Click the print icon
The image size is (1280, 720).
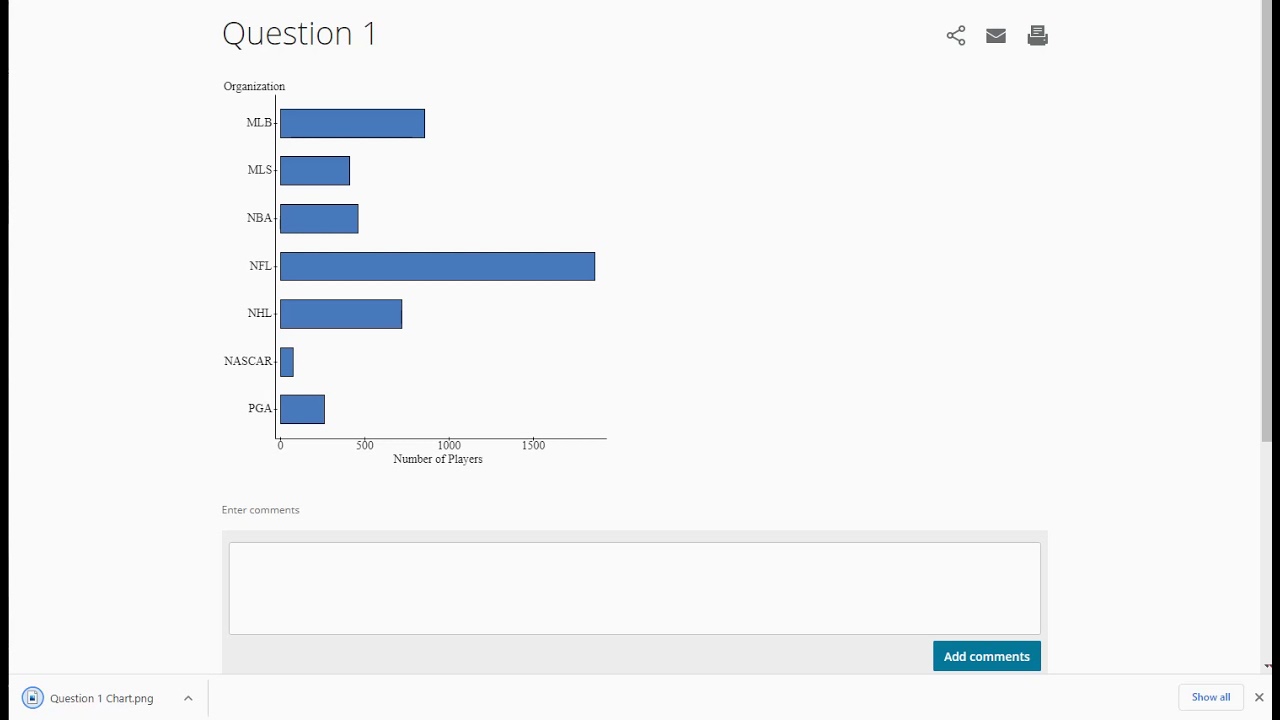point(1037,36)
